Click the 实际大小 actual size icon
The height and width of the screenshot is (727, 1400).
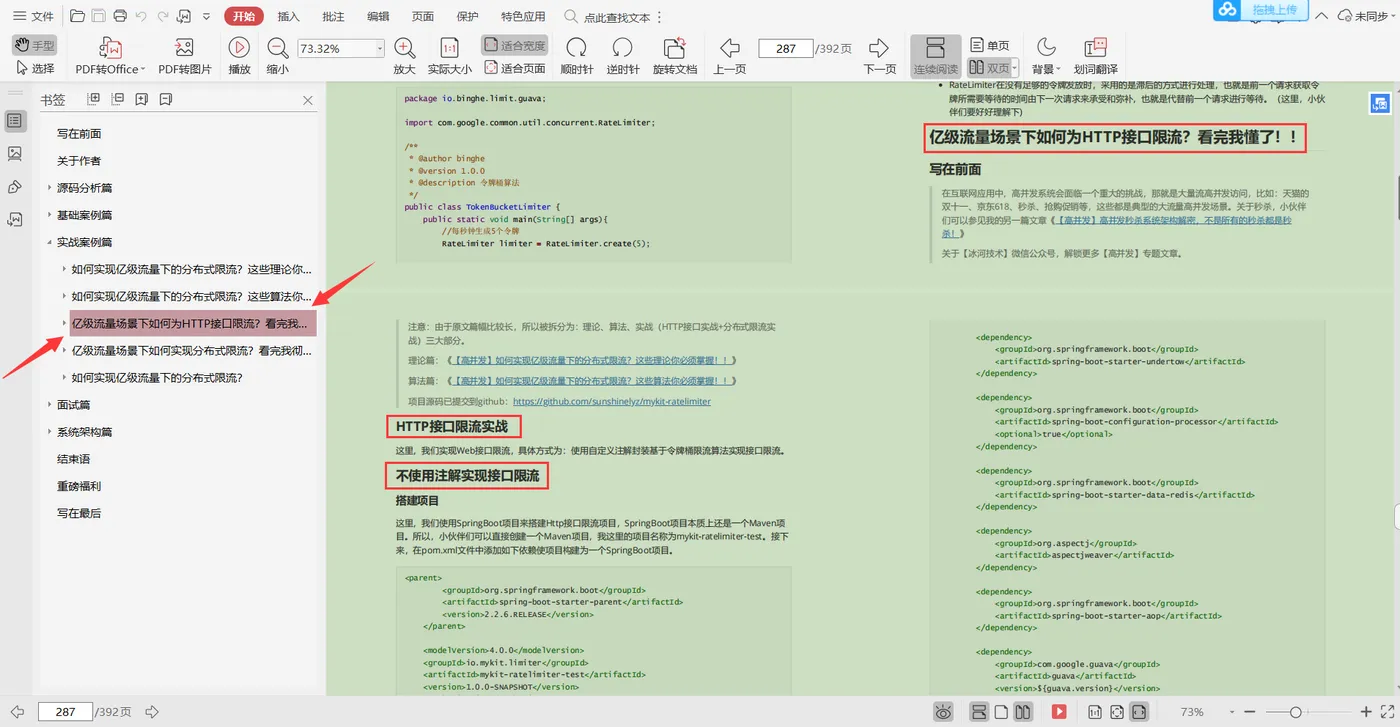(x=449, y=48)
